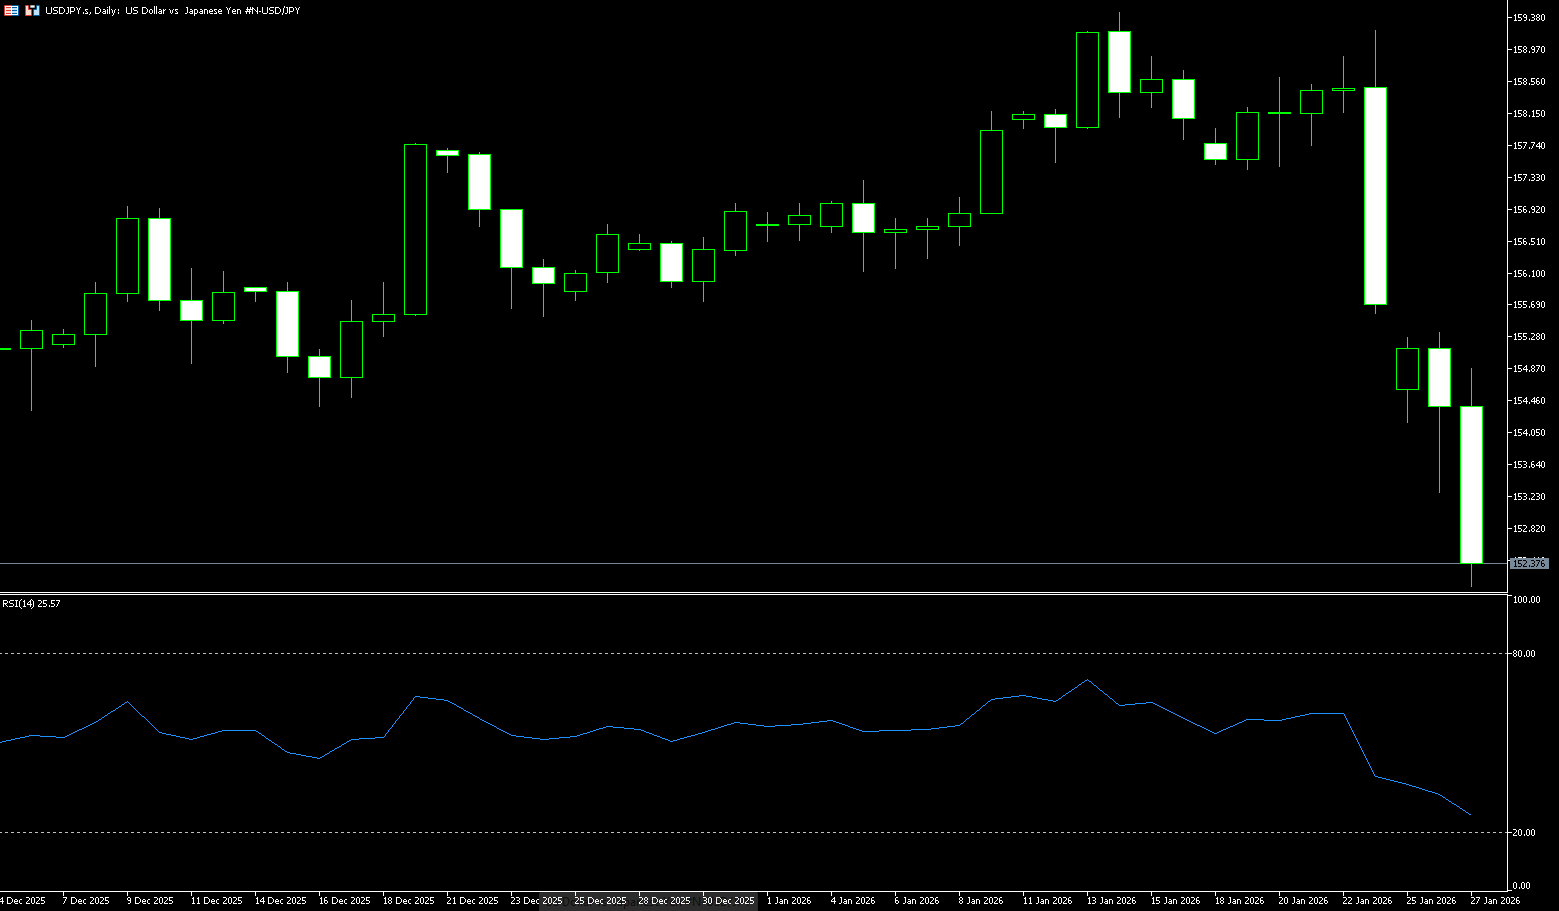Click the RSI 100.00 scale label
This screenshot has width=1559, height=911.
pyautogui.click(x=1526, y=600)
